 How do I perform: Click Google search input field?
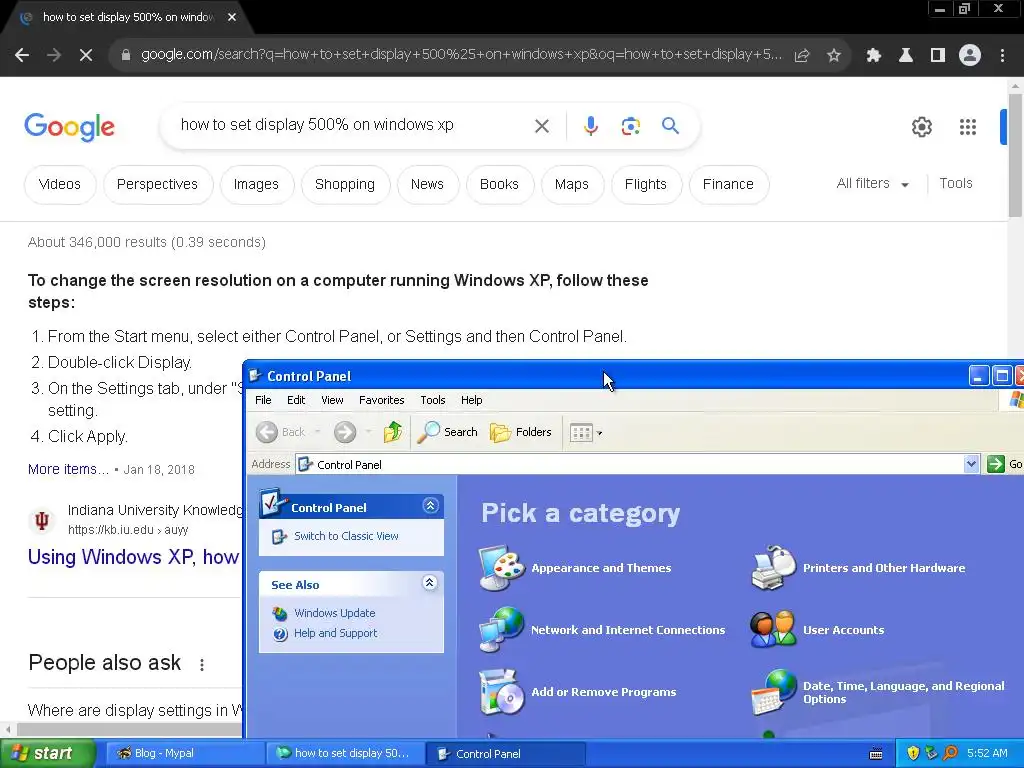click(353, 125)
